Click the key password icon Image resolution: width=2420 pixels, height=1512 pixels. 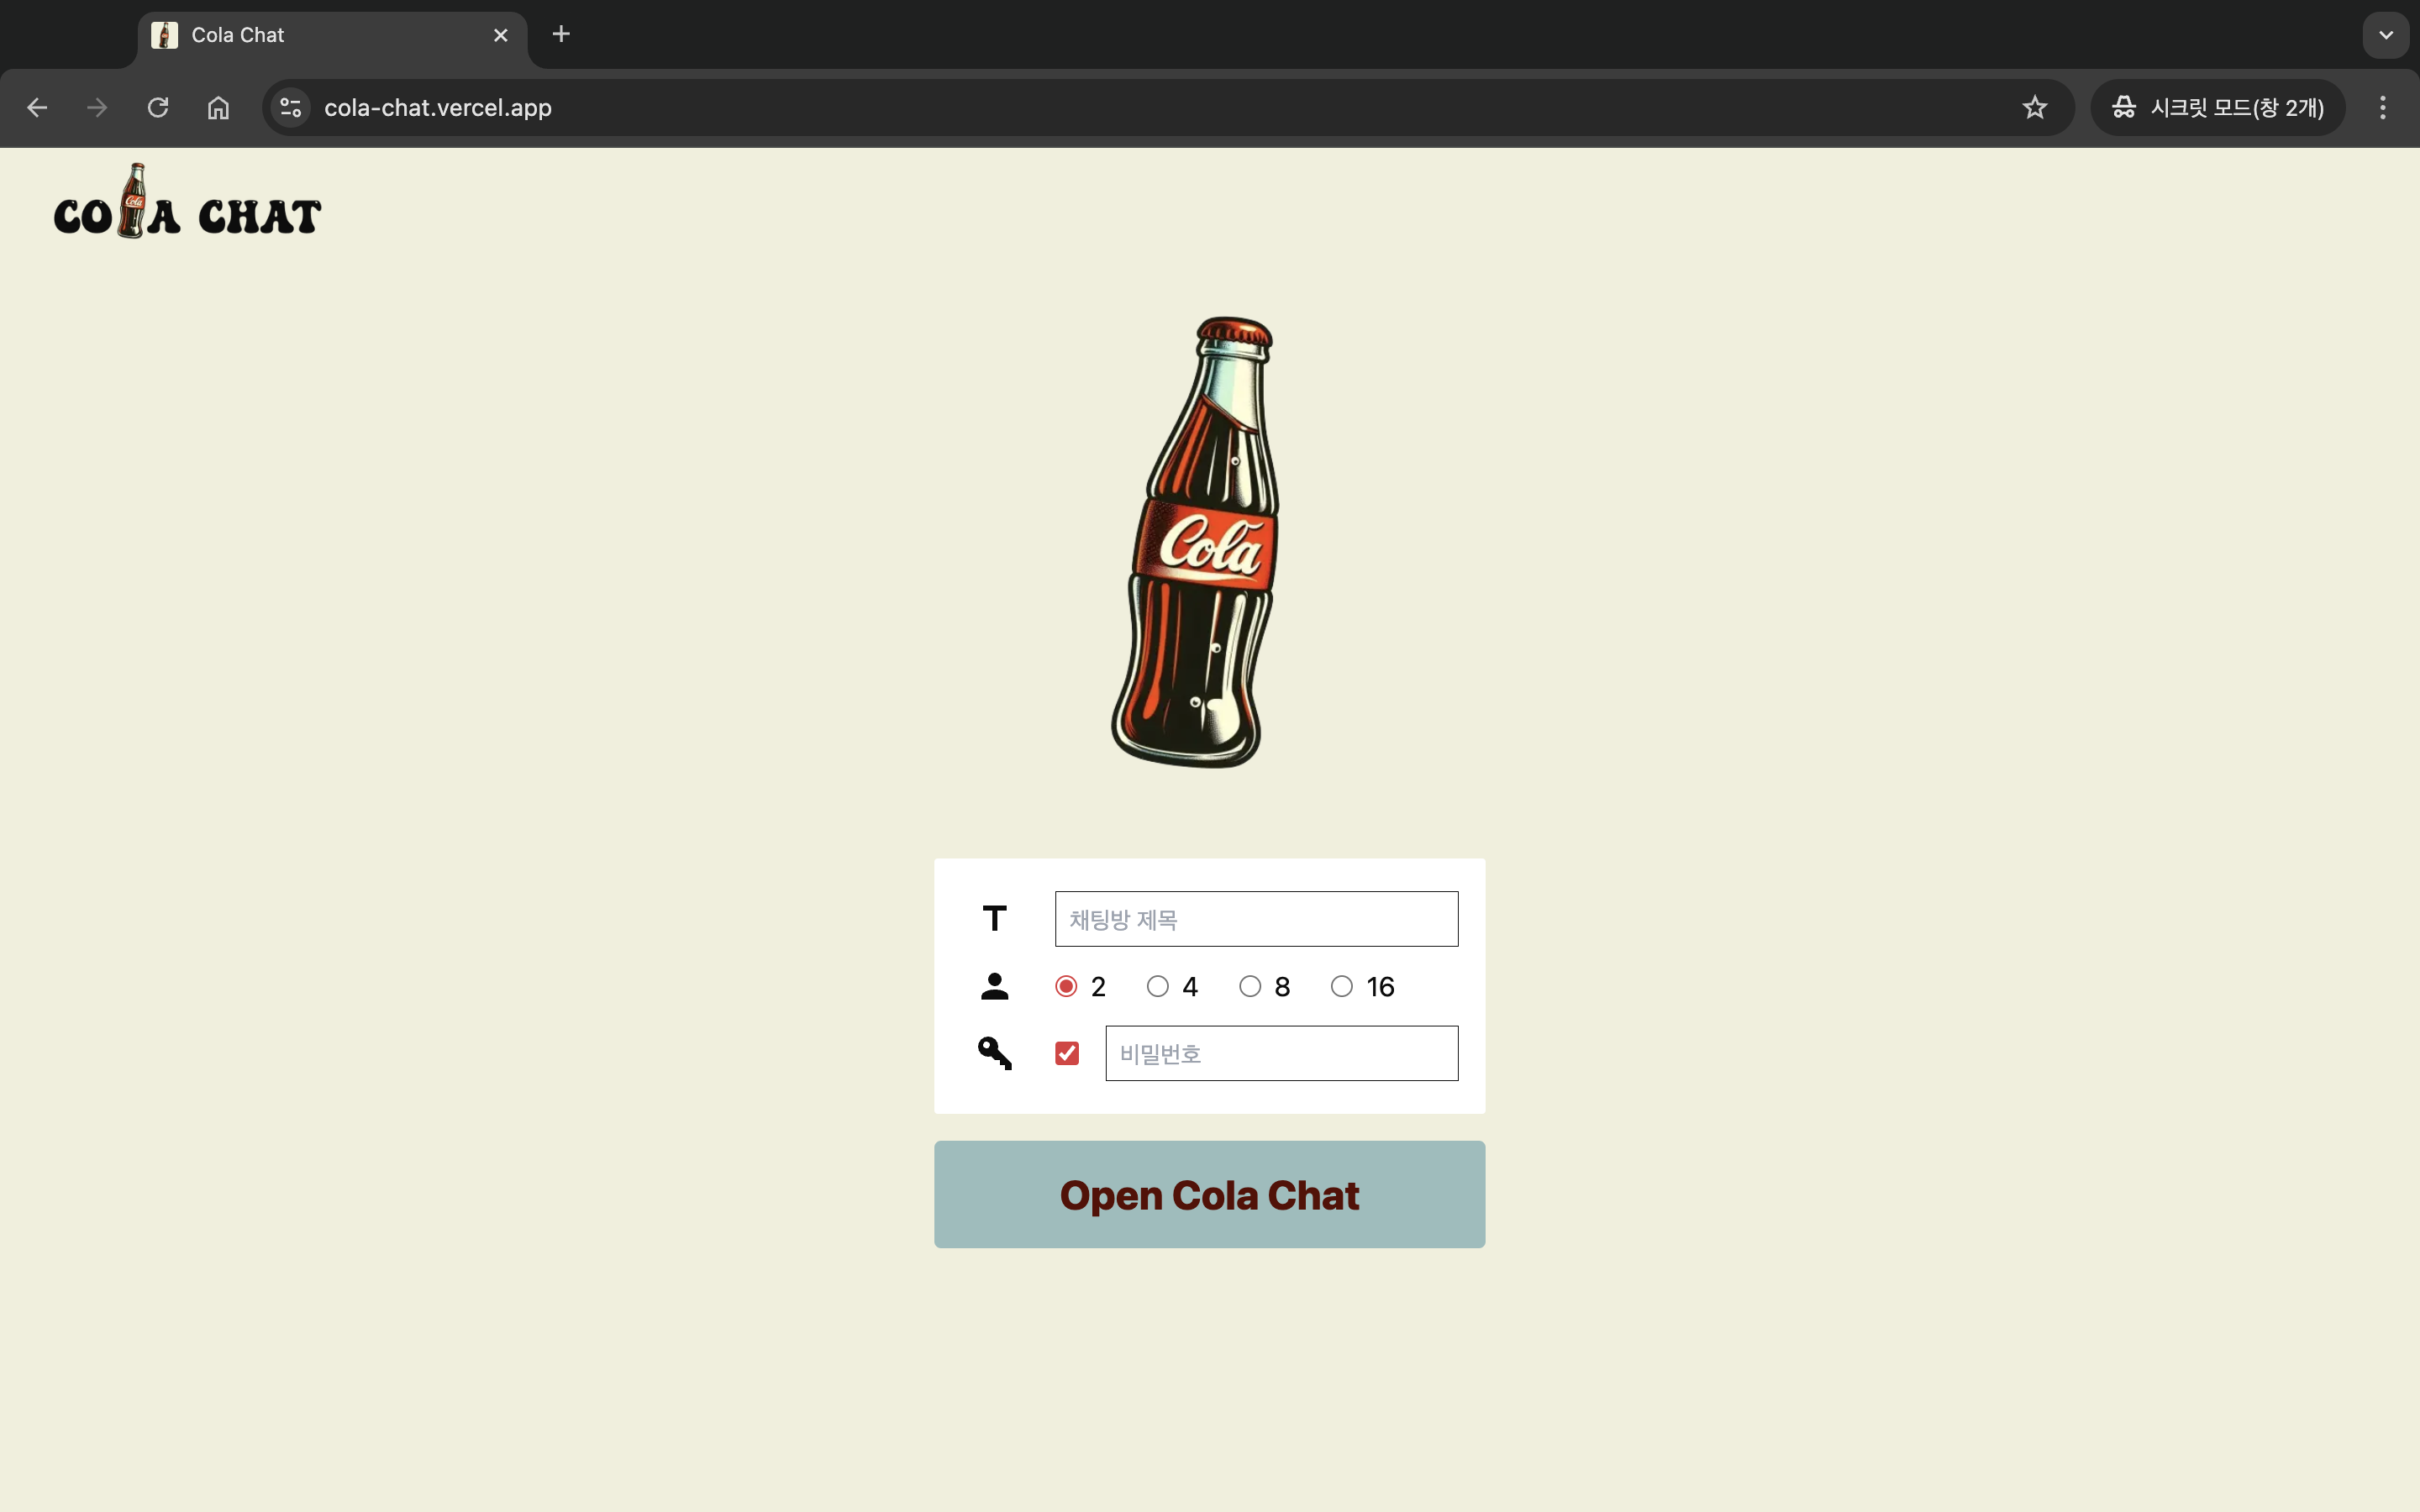click(994, 1053)
